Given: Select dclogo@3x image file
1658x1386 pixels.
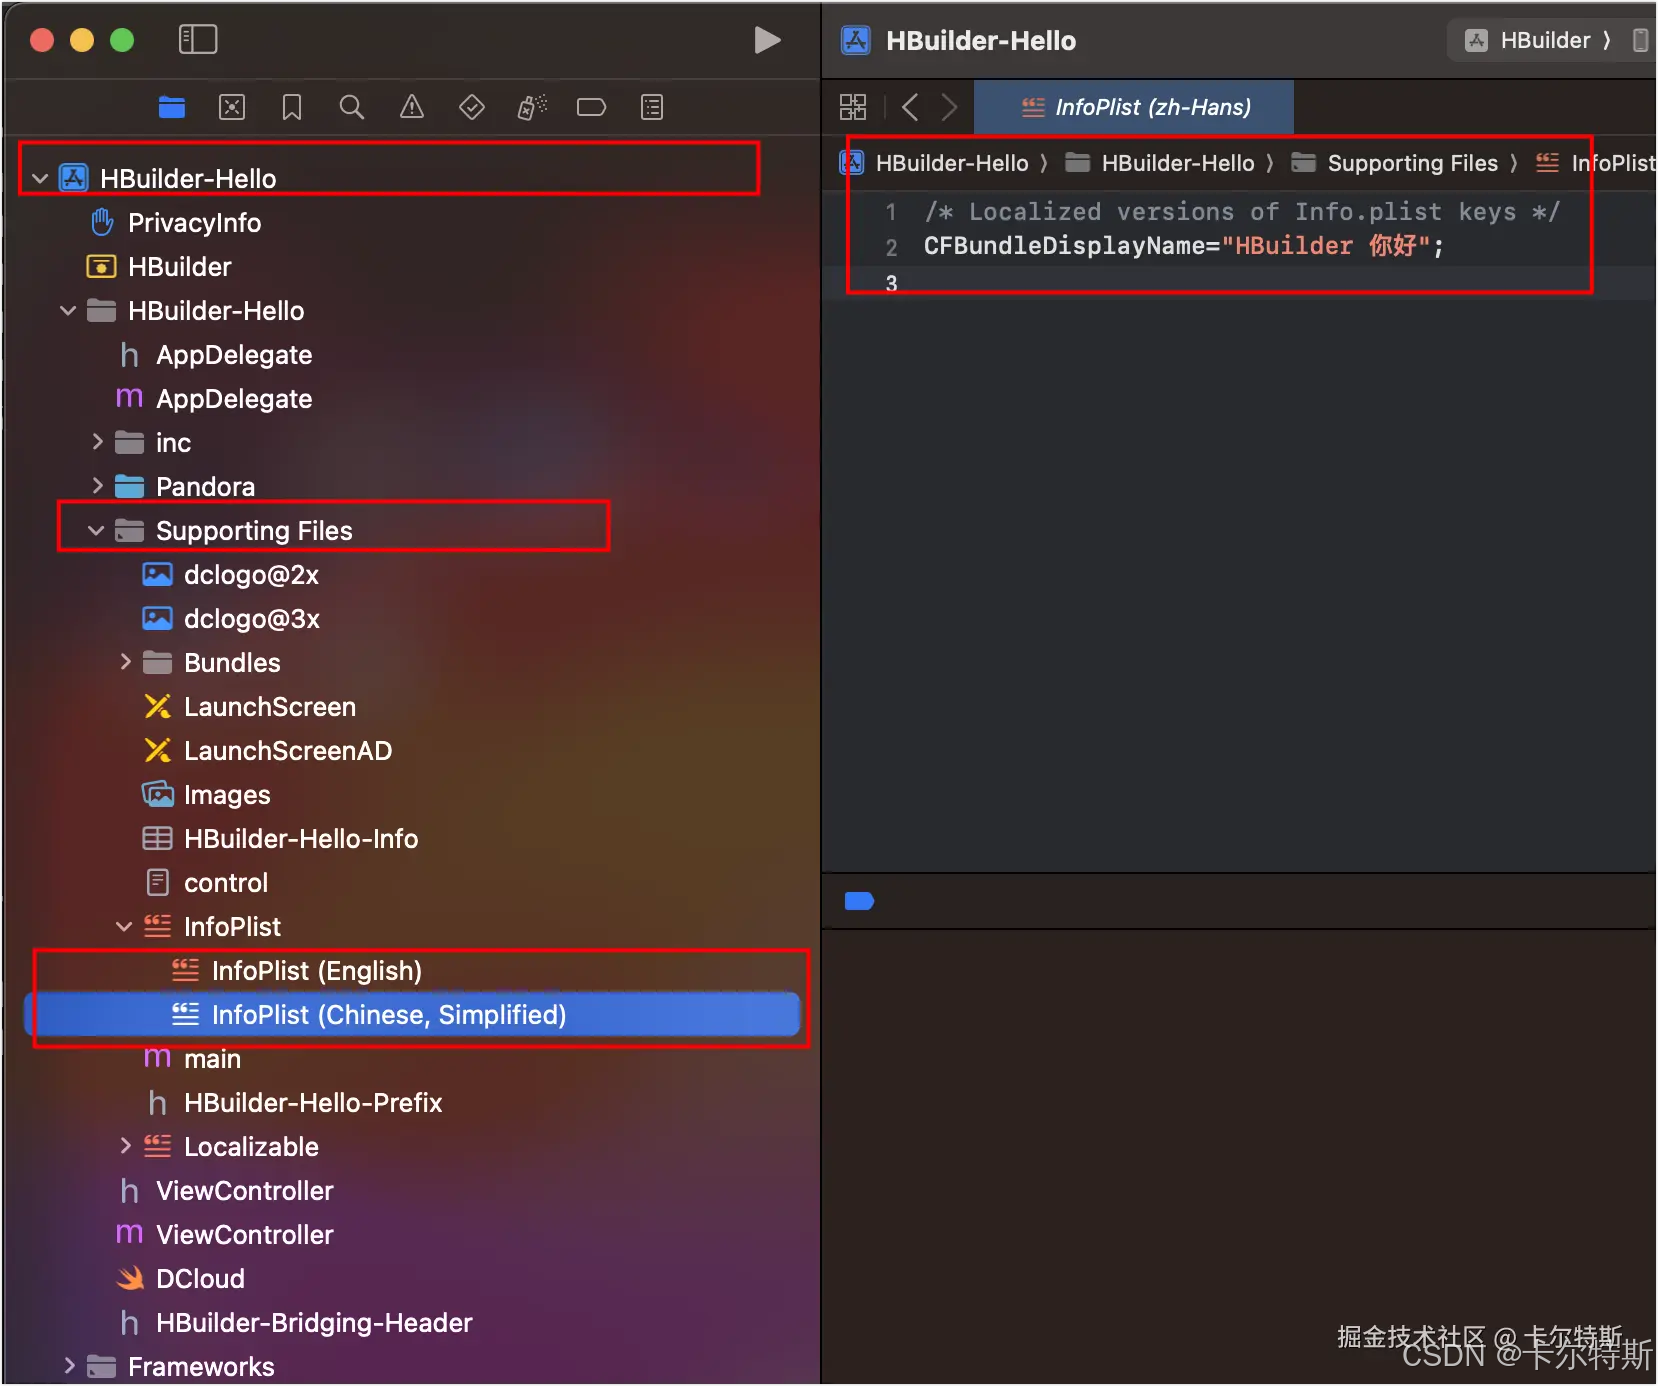Looking at the screenshot, I should 251,619.
